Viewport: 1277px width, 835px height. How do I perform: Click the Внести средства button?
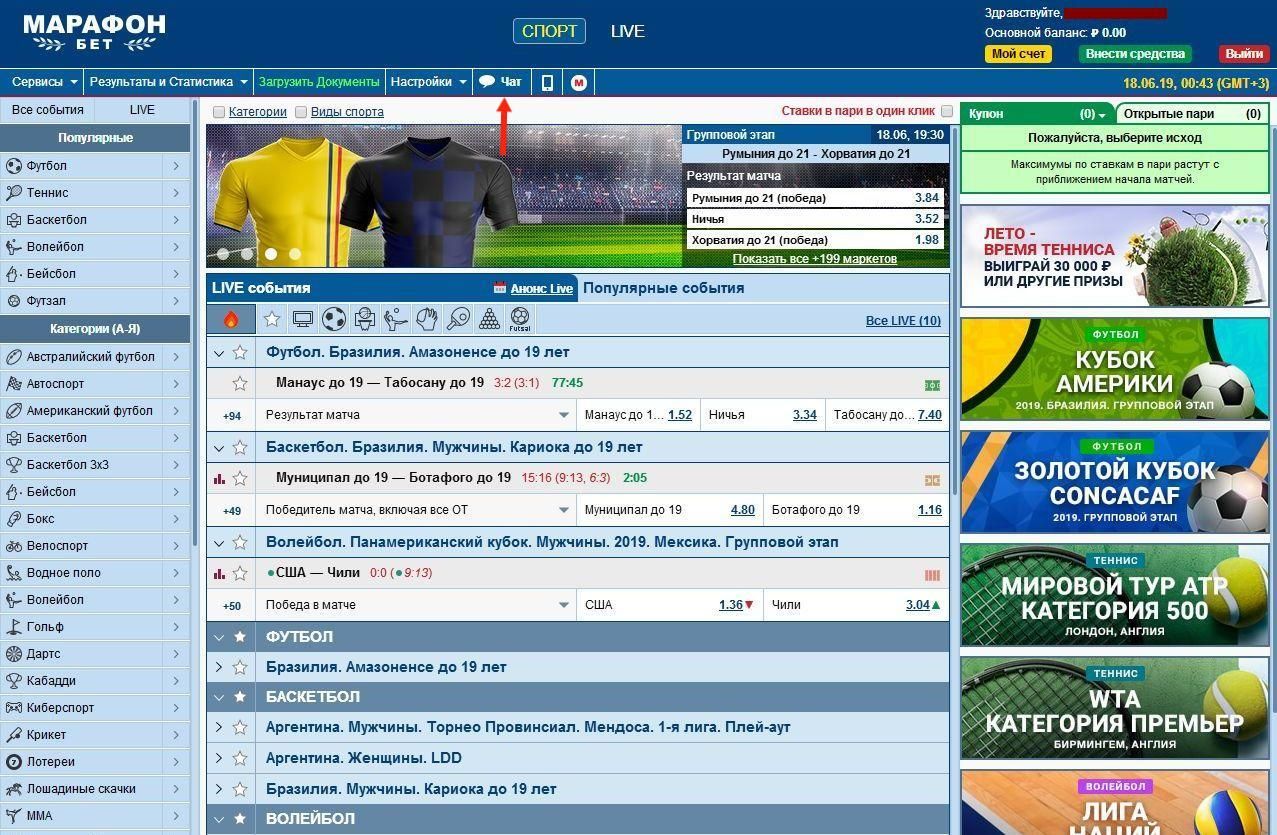[1135, 54]
